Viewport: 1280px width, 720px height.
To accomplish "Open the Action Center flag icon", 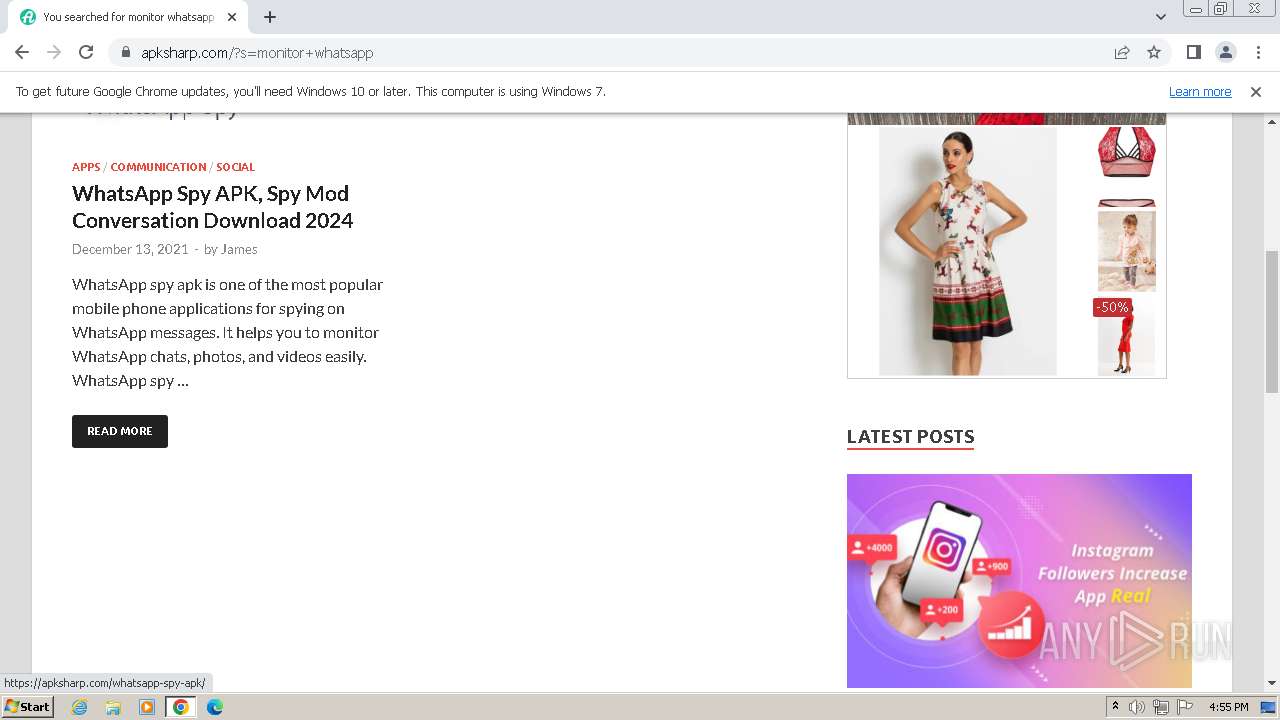I will pos(1185,707).
